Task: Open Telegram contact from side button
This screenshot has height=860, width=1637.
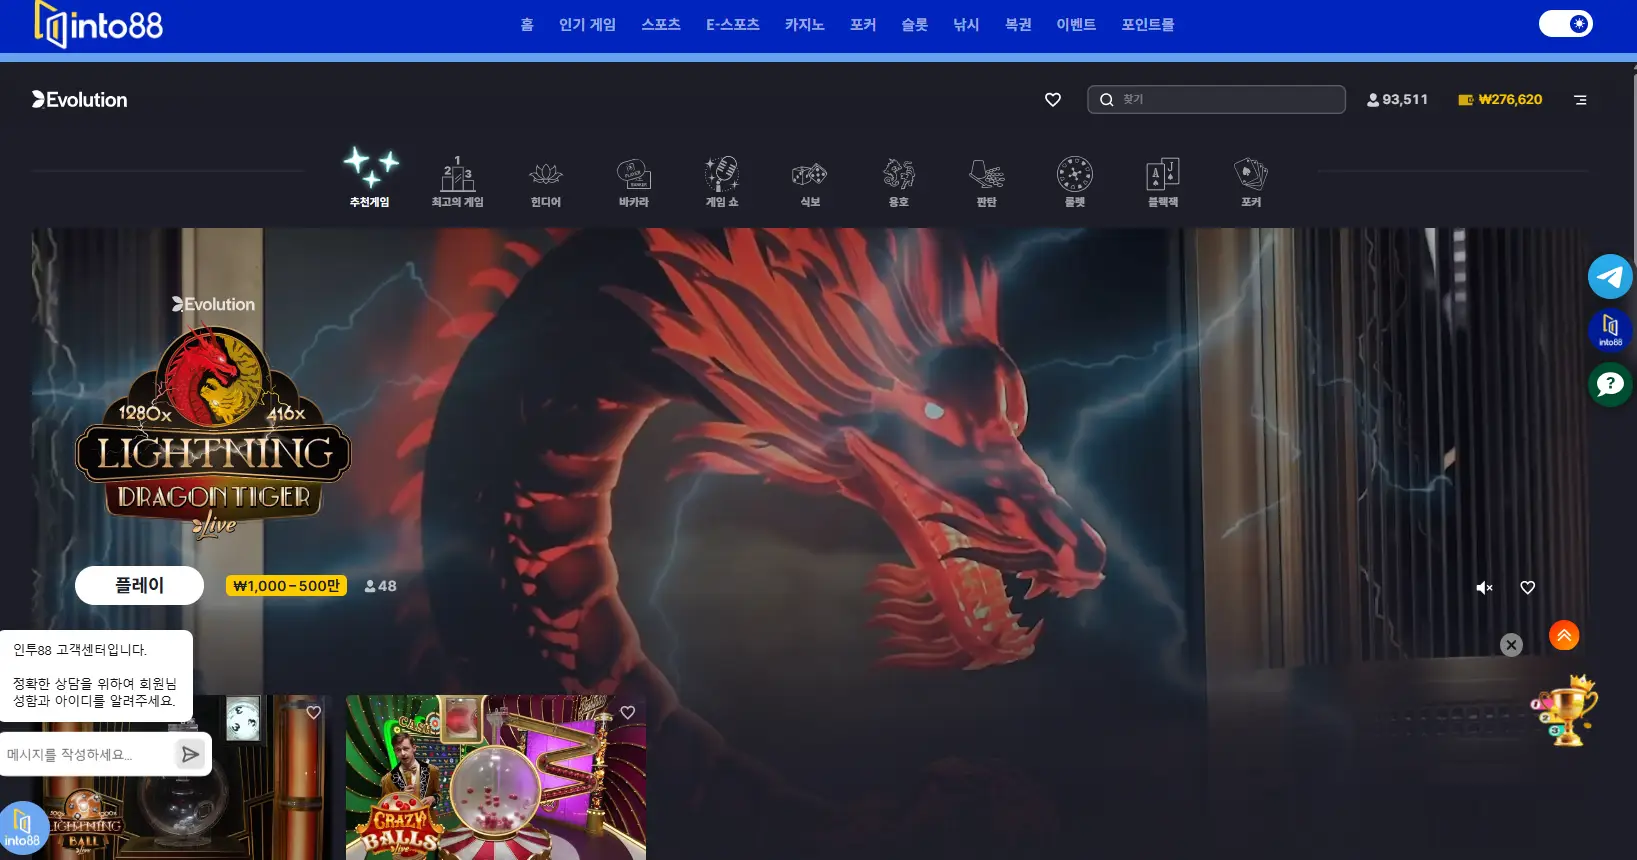Action: (x=1609, y=277)
